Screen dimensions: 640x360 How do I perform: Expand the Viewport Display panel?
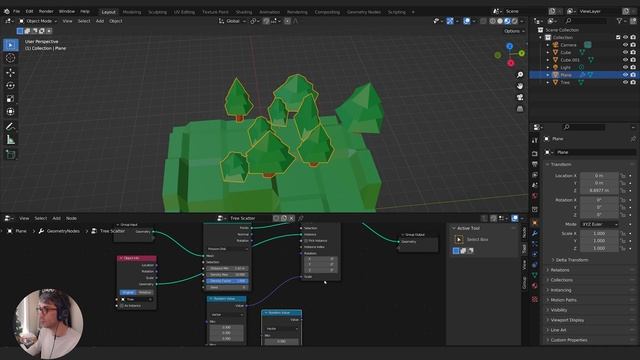click(567, 320)
